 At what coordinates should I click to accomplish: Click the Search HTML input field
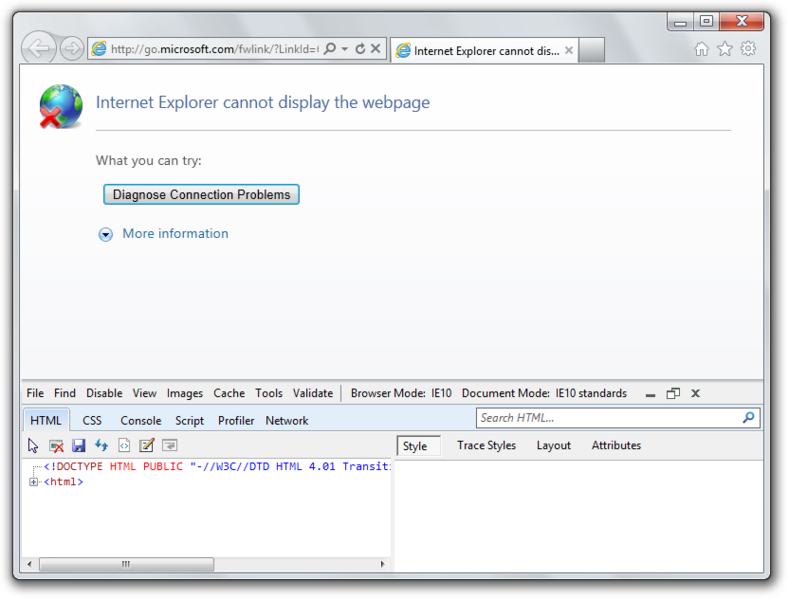[609, 418]
